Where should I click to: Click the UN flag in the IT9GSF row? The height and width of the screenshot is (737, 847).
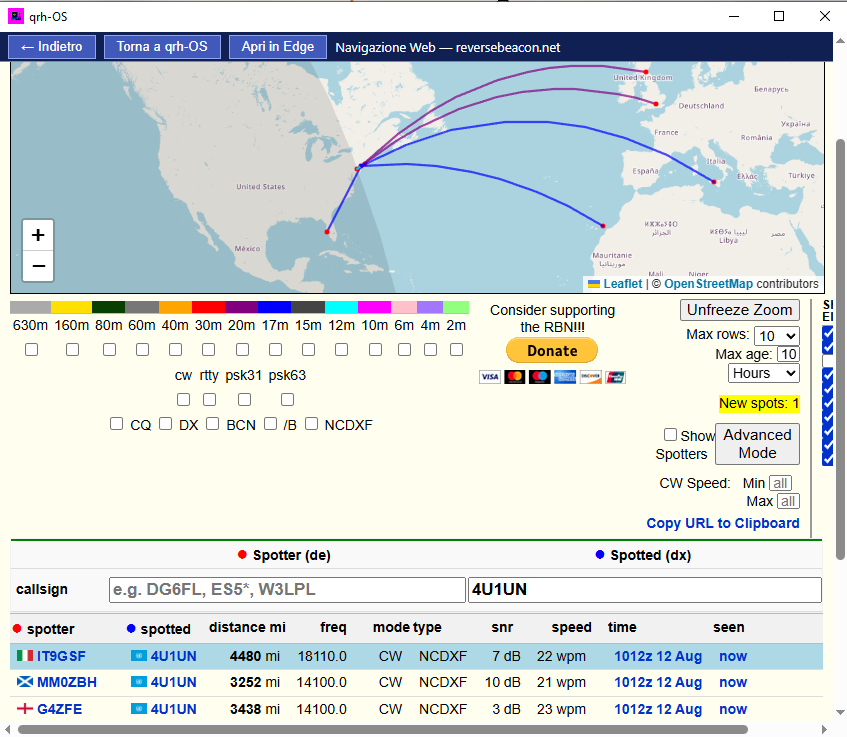click(139, 656)
